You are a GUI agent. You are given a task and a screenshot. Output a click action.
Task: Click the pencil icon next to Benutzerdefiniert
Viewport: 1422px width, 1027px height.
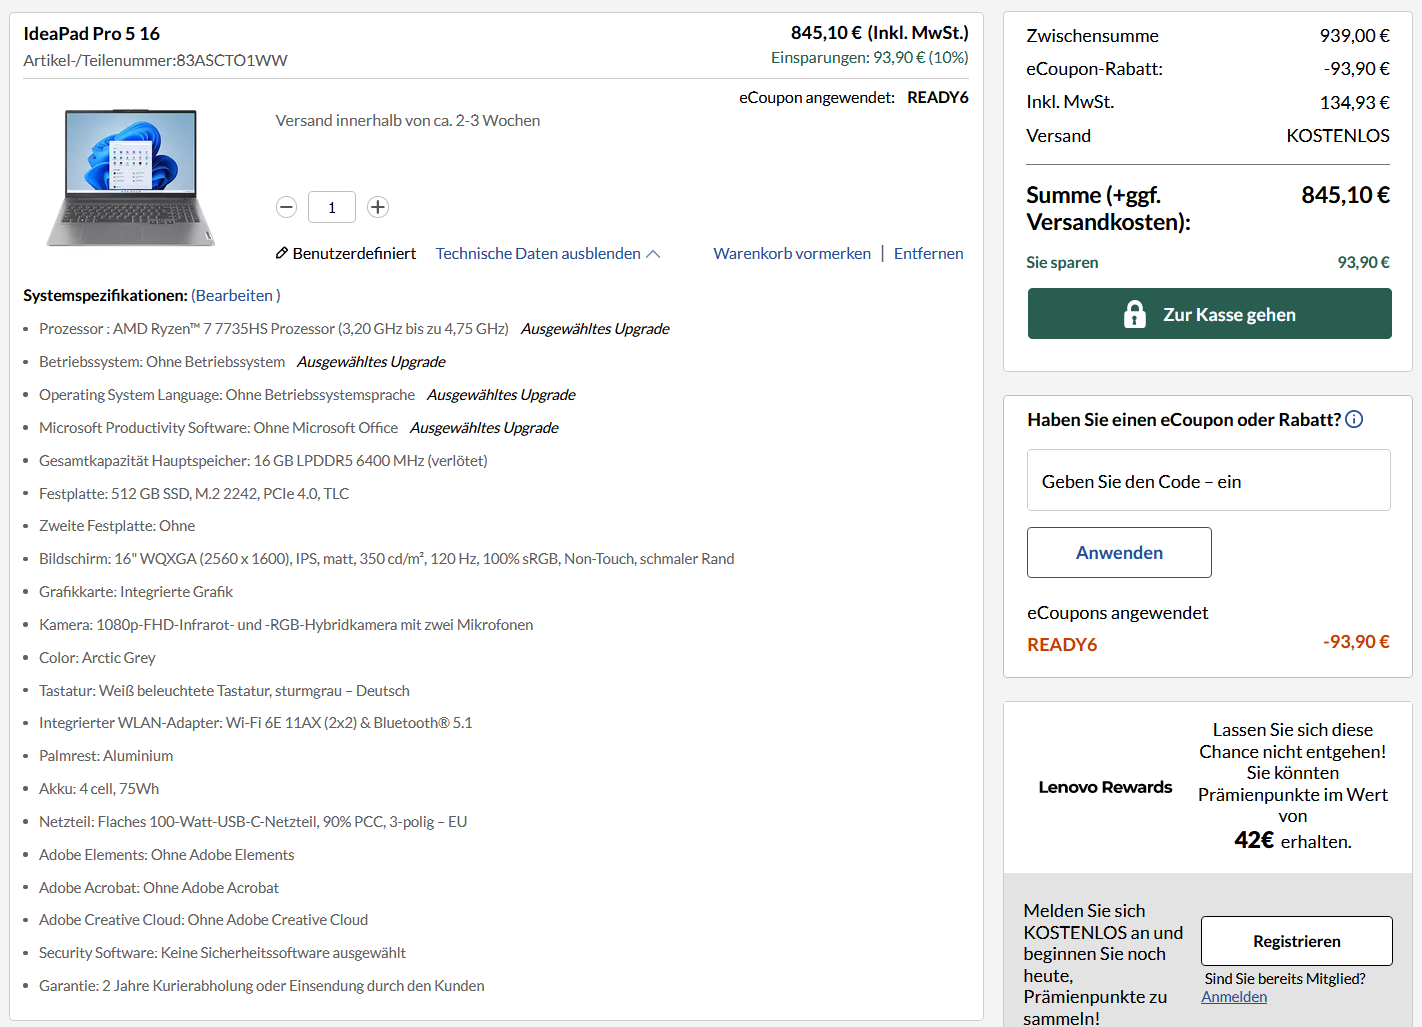(x=281, y=253)
